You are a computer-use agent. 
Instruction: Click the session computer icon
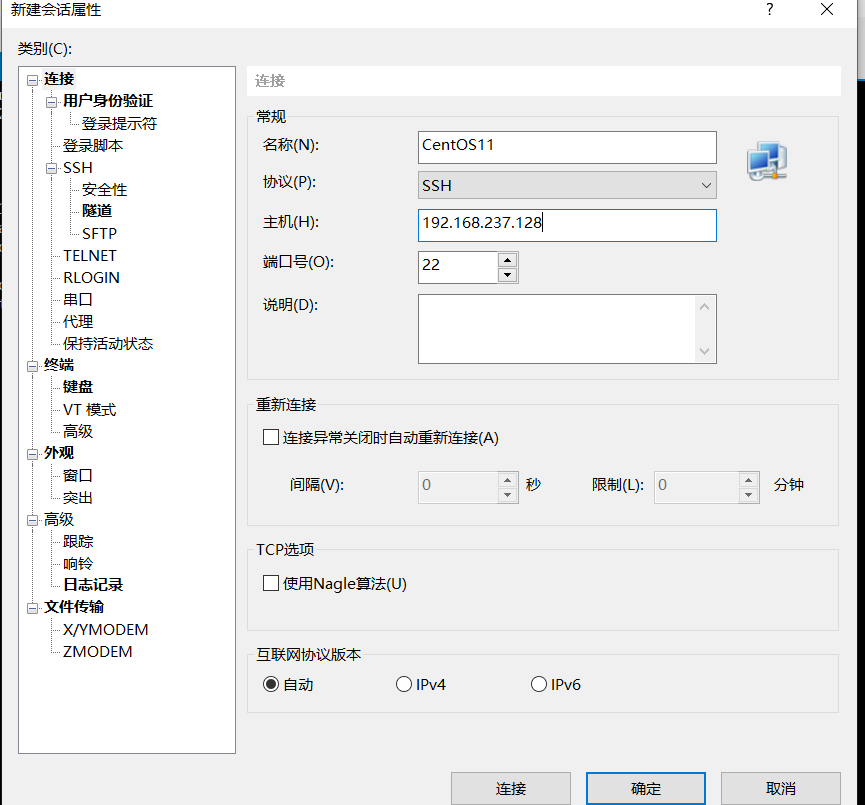pyautogui.click(x=767, y=161)
